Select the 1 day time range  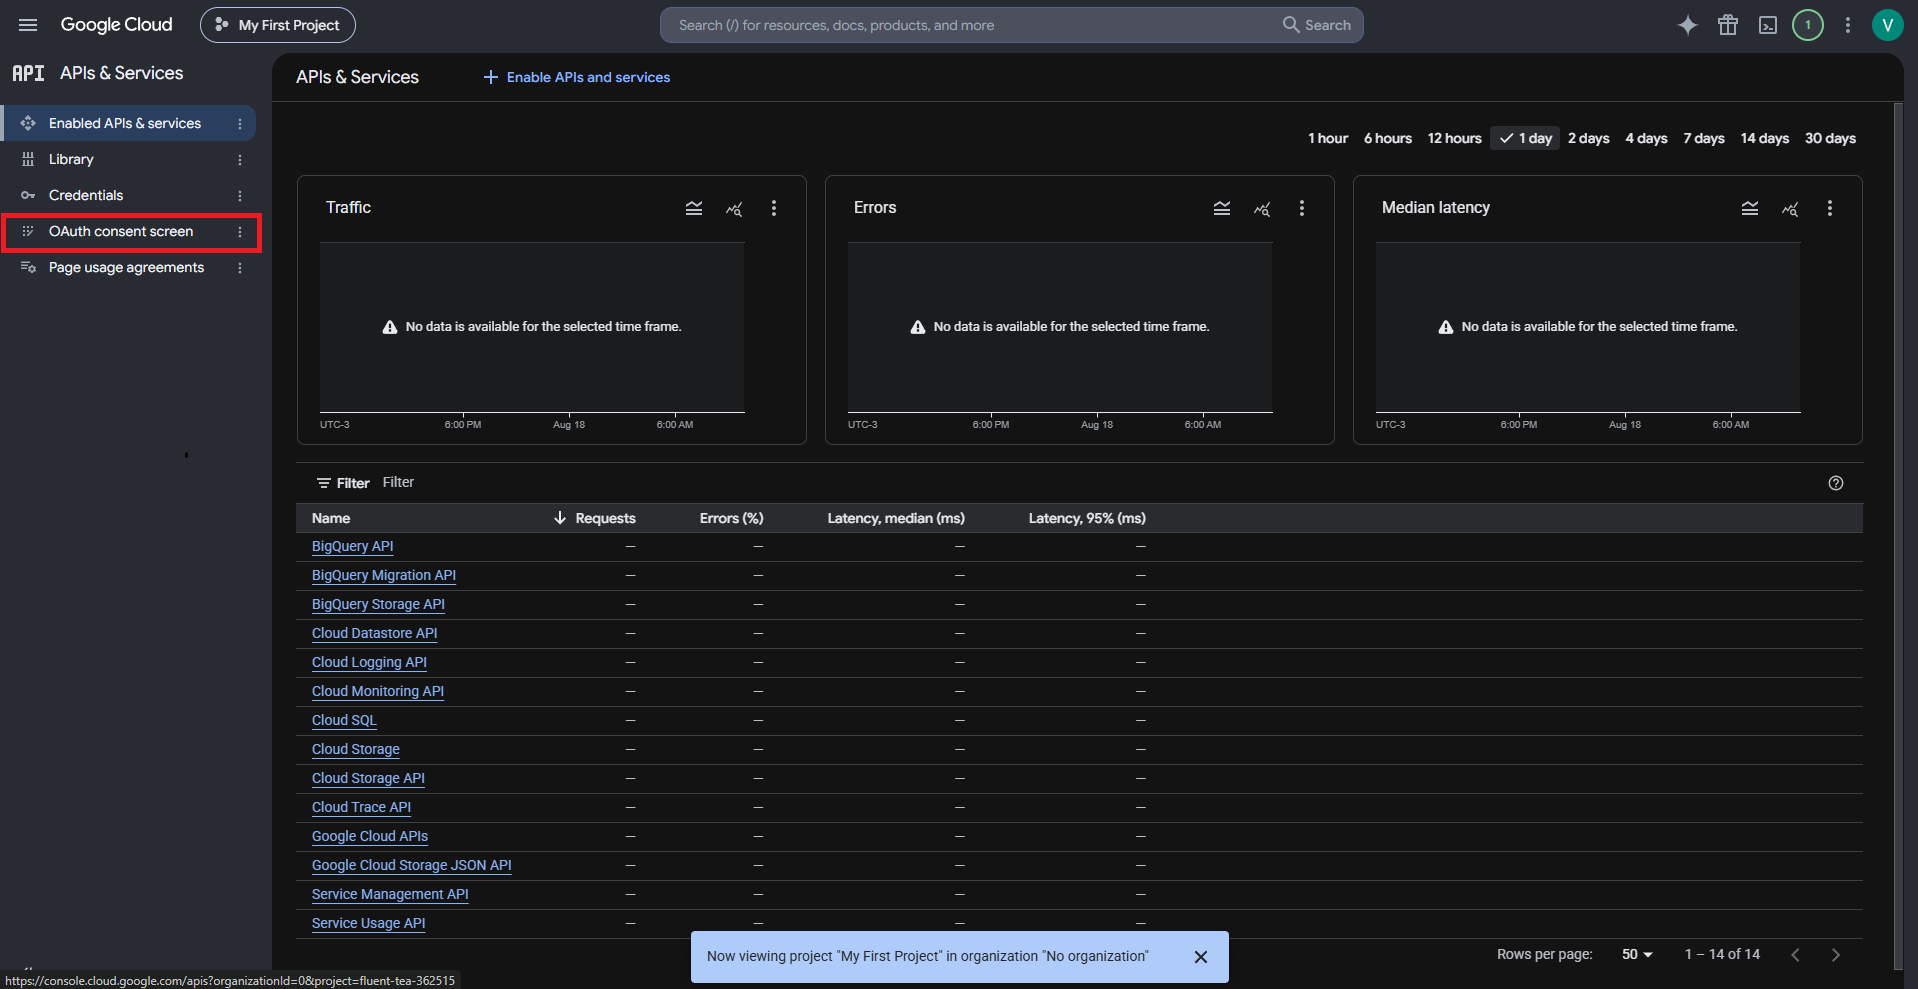tap(1525, 138)
